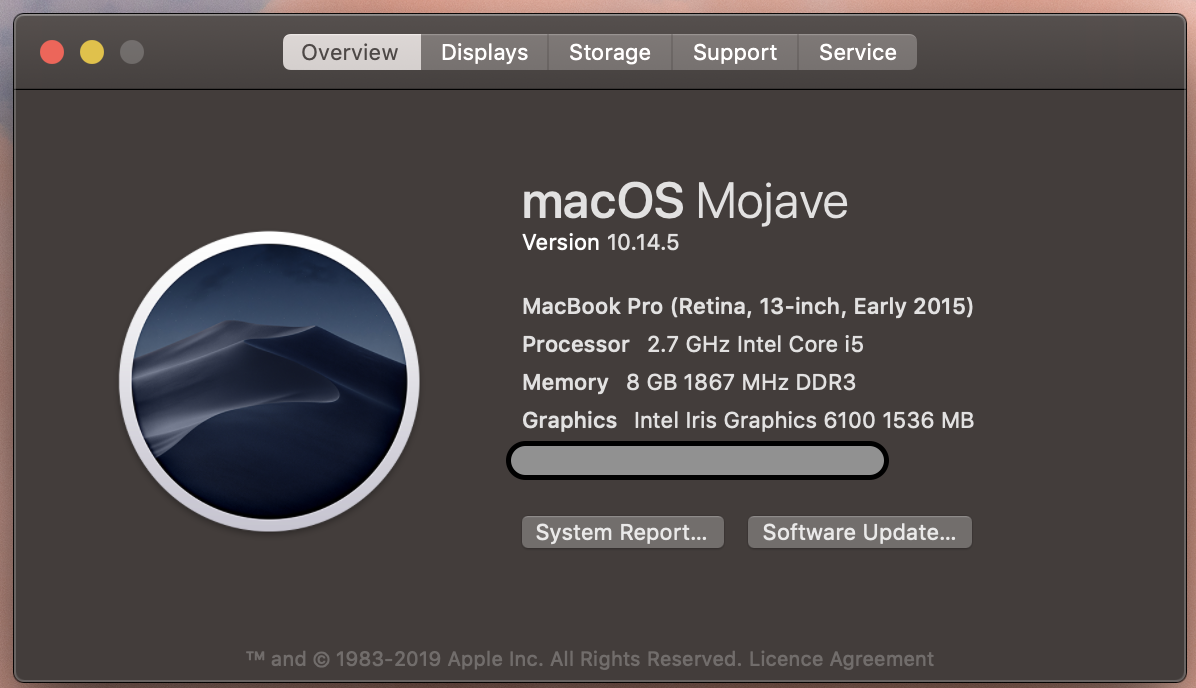Minimize window with yellow button
The height and width of the screenshot is (688, 1196).
coord(92,52)
